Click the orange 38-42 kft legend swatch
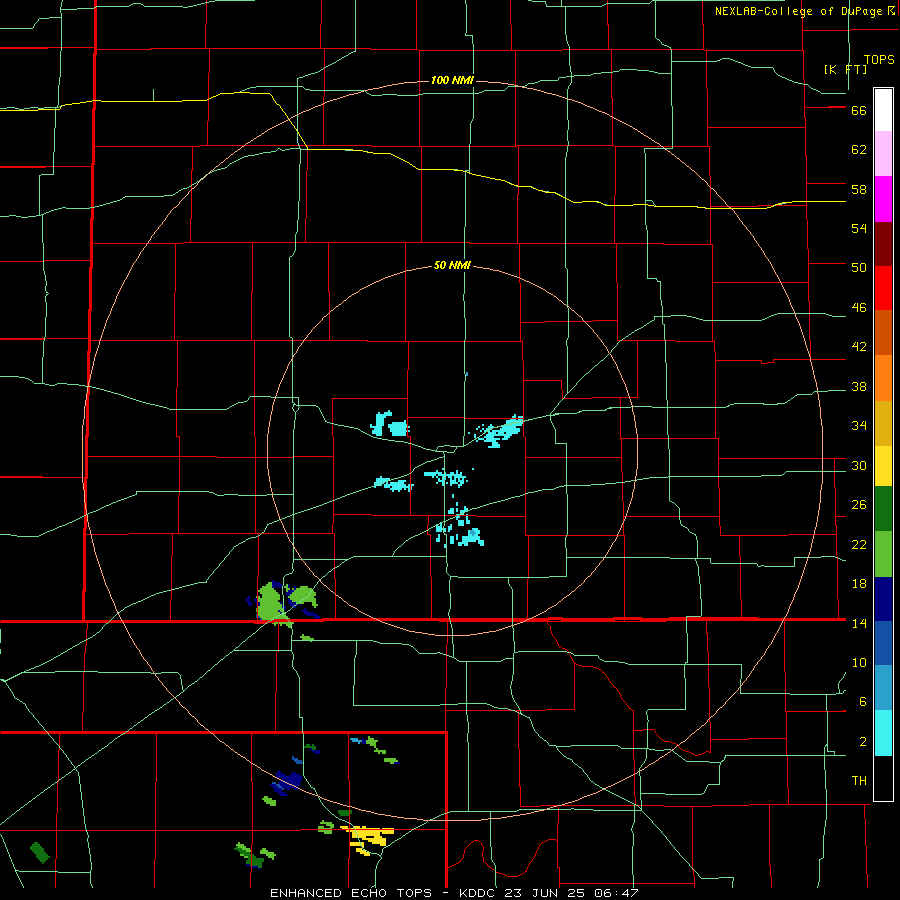Viewport: 900px width, 900px height. coord(883,377)
